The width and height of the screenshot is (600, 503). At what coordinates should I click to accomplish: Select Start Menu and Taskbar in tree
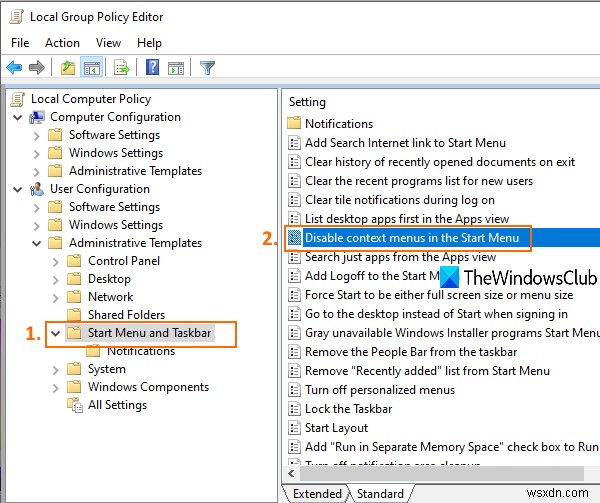click(149, 333)
